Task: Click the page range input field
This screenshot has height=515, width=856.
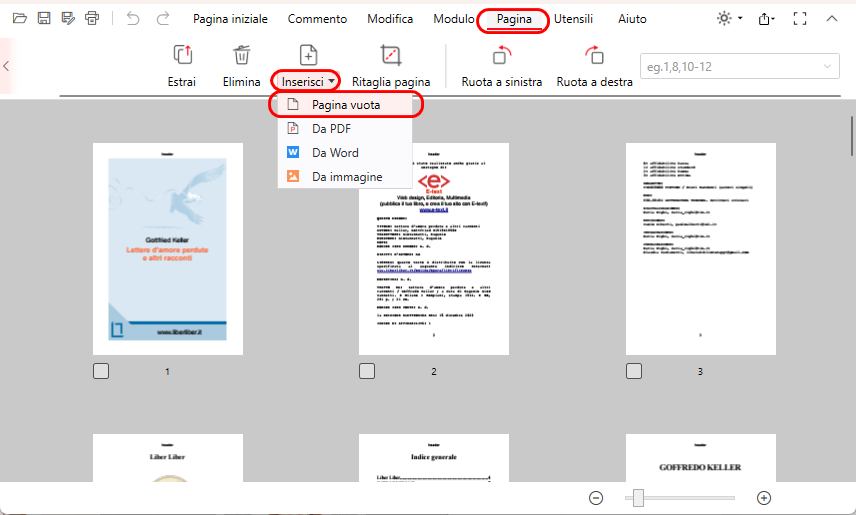Action: click(x=739, y=67)
